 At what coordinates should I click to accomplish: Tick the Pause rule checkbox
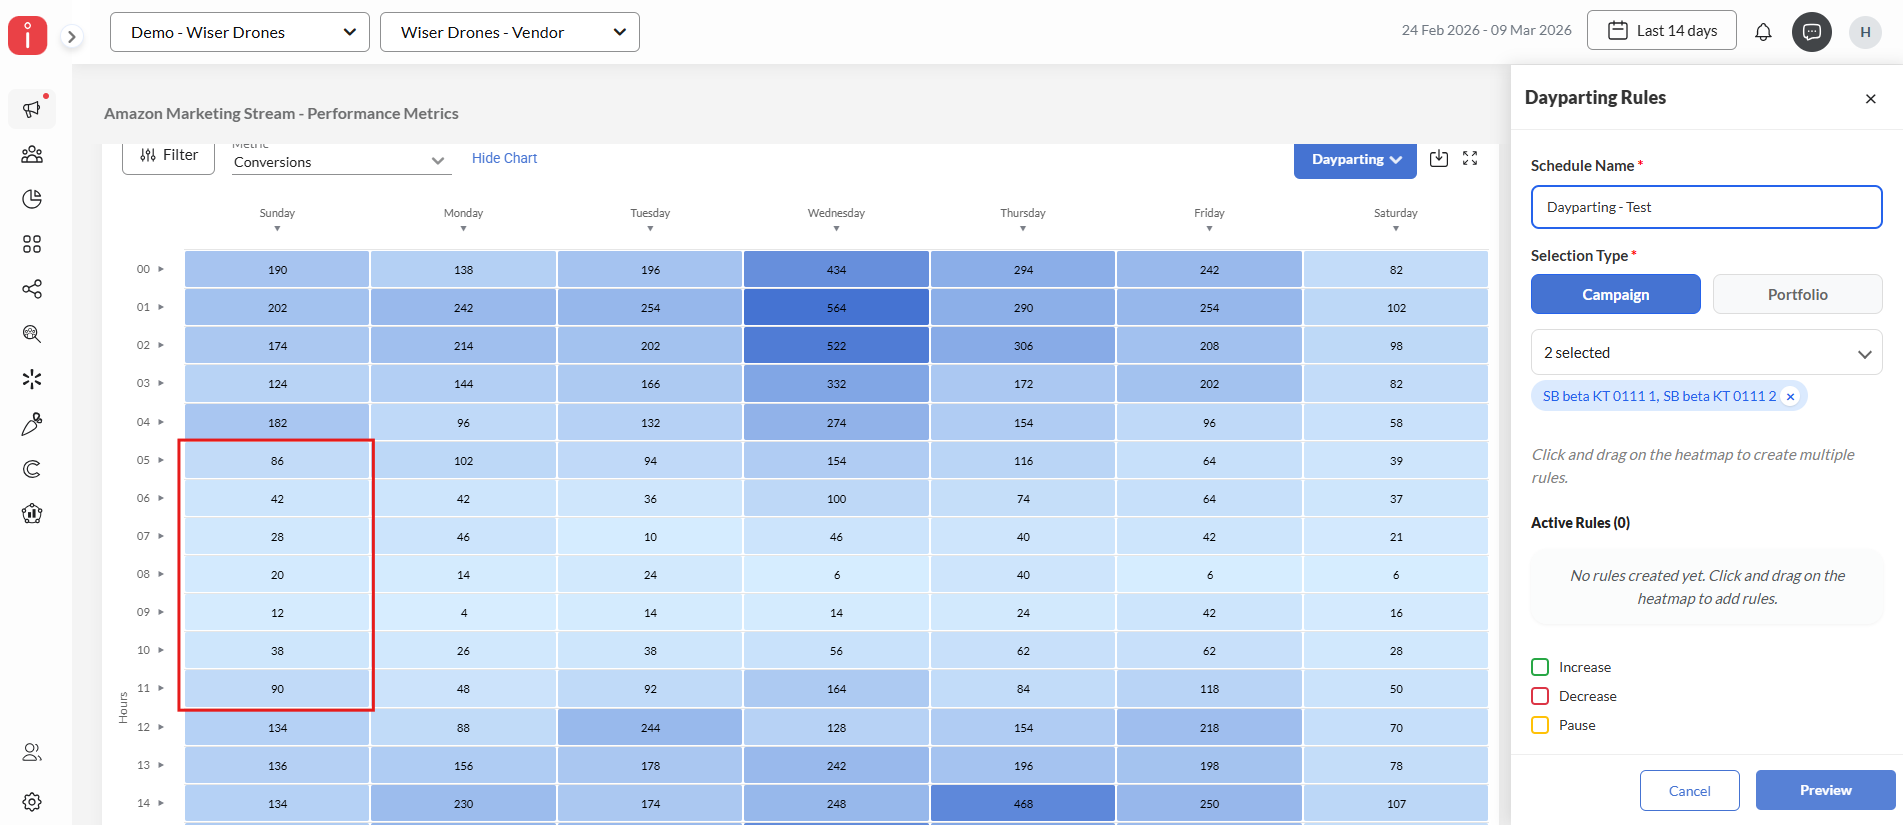(x=1540, y=725)
